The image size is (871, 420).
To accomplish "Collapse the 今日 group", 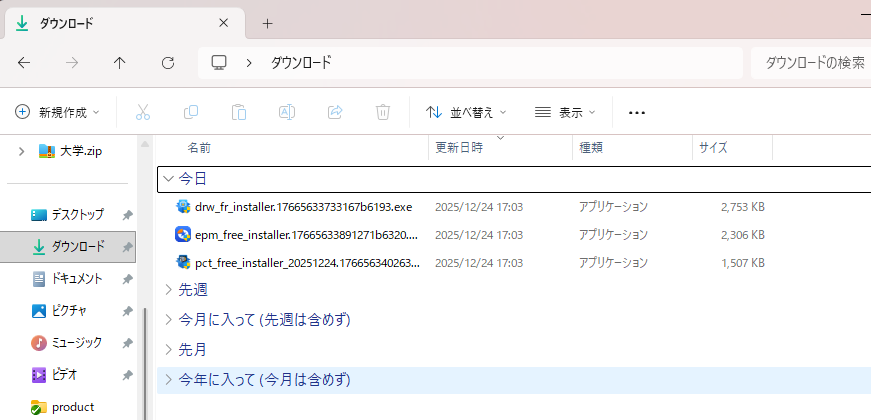I will coord(168,178).
